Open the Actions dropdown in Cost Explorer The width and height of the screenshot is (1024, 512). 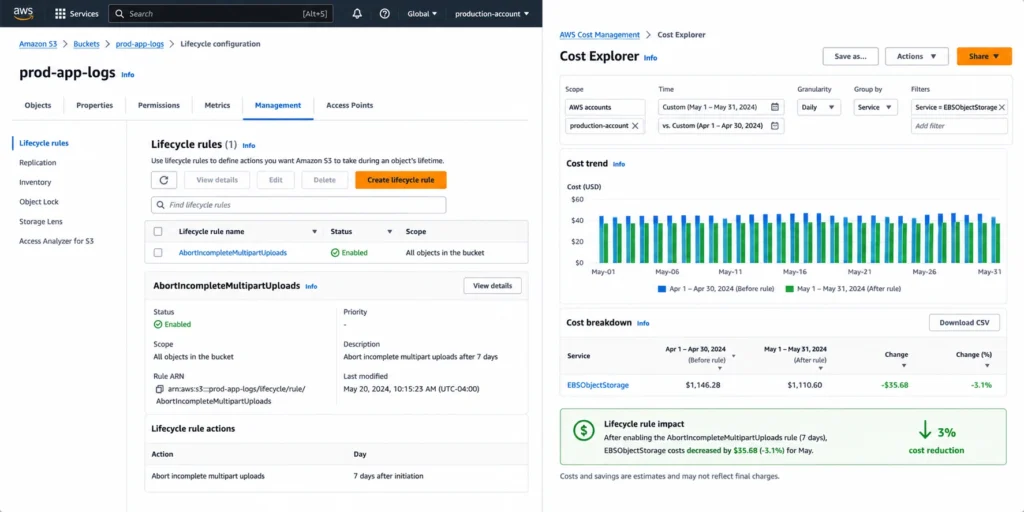tap(916, 57)
